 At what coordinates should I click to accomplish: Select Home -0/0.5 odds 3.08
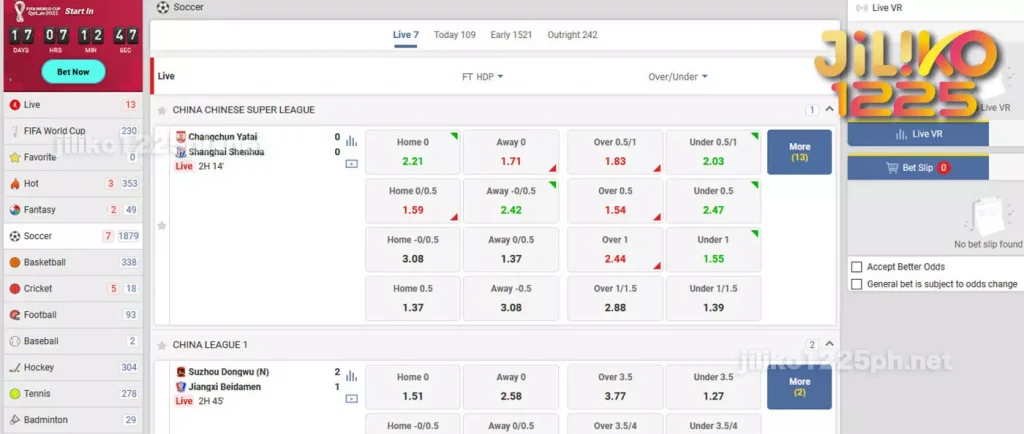413,249
